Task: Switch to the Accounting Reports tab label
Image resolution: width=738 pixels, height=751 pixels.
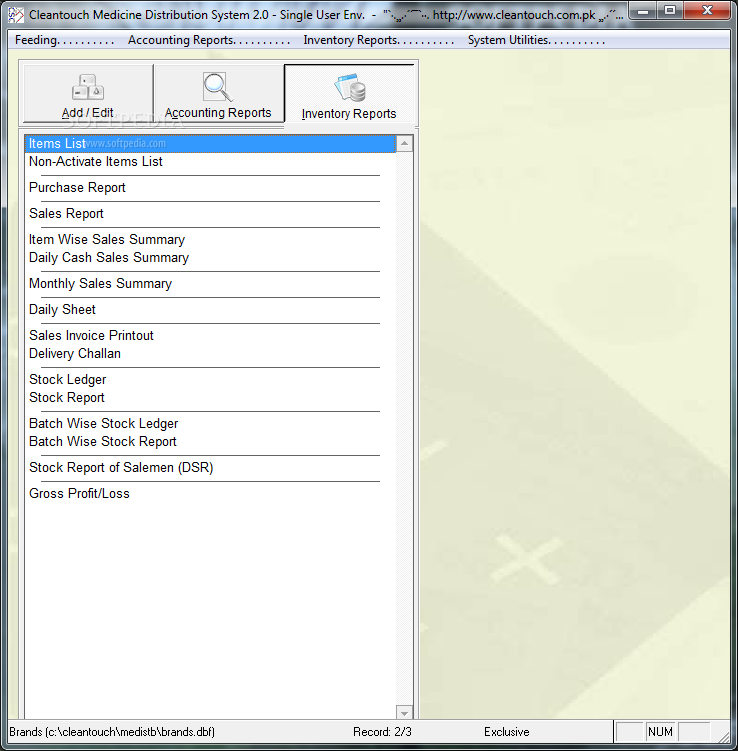Action: point(218,113)
